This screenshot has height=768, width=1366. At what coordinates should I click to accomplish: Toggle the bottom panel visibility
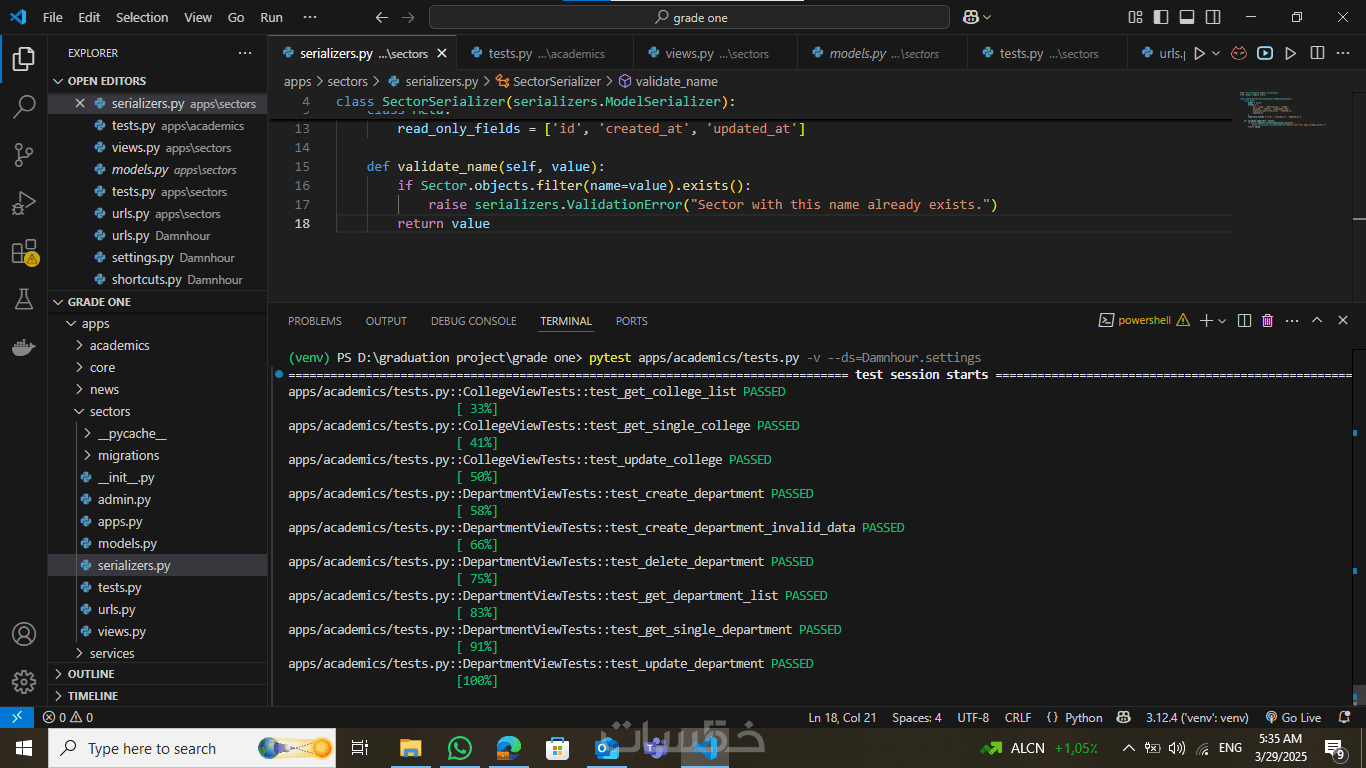[1186, 17]
